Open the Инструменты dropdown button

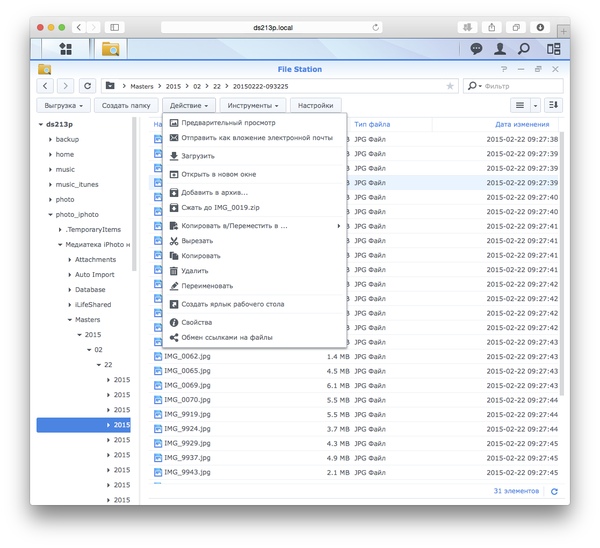click(x=253, y=106)
